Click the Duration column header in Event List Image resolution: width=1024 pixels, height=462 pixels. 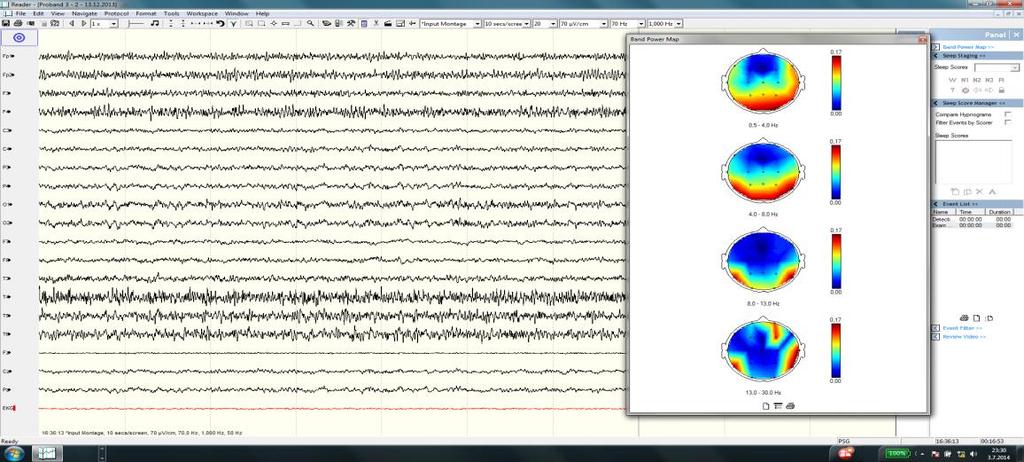(999, 212)
